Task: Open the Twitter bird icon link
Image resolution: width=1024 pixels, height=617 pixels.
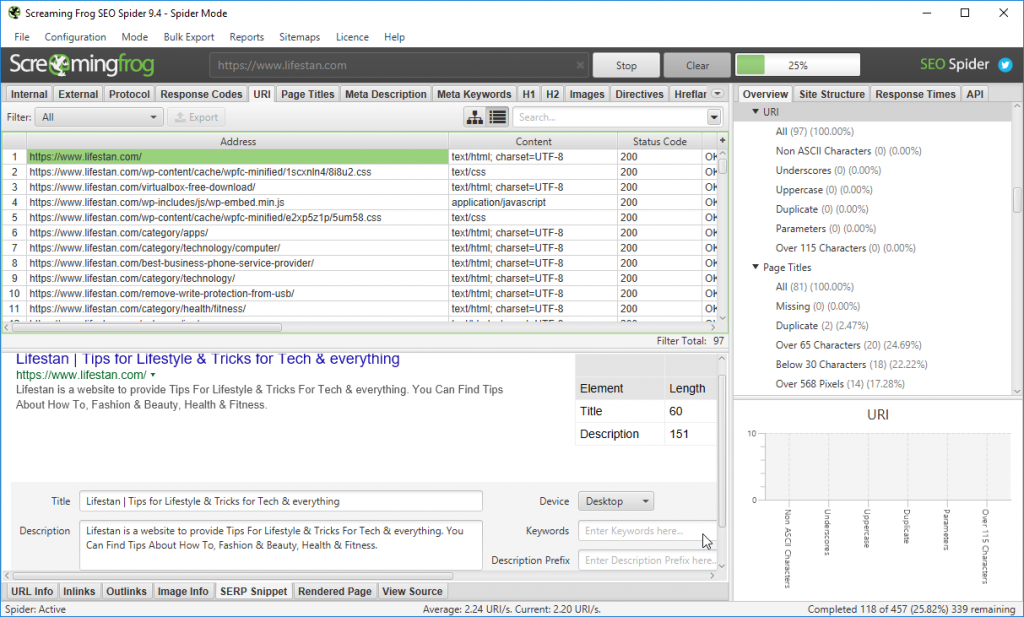Action: (1005, 65)
